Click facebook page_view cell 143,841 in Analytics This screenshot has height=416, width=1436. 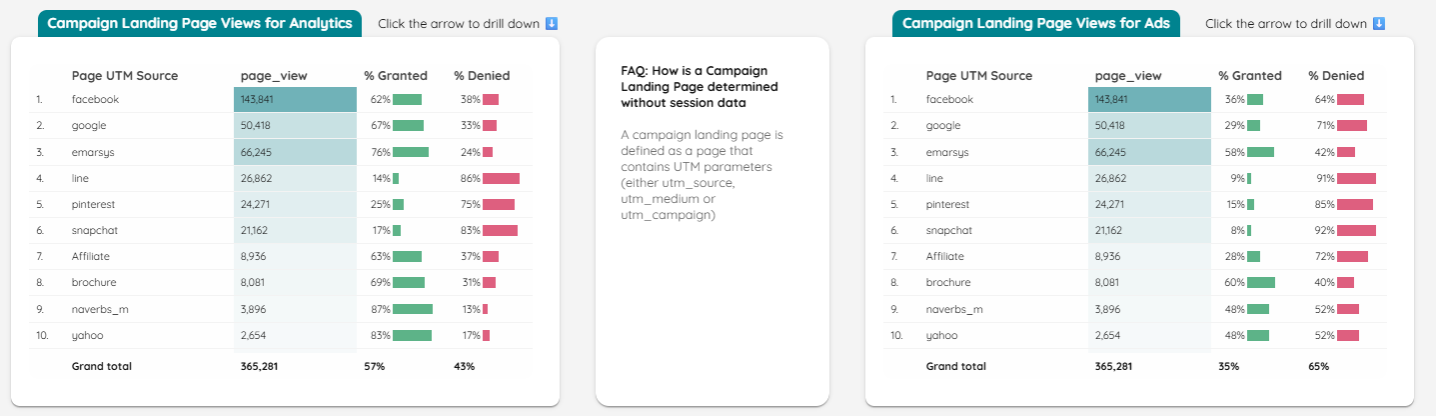(x=295, y=99)
